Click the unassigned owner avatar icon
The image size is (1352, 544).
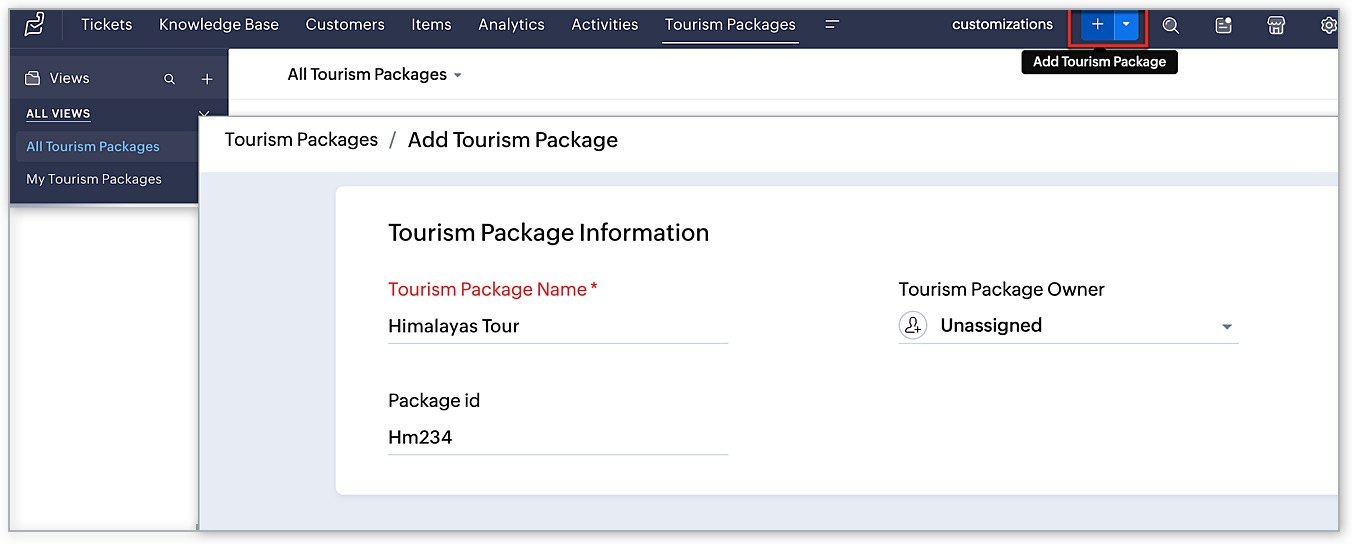coord(912,326)
